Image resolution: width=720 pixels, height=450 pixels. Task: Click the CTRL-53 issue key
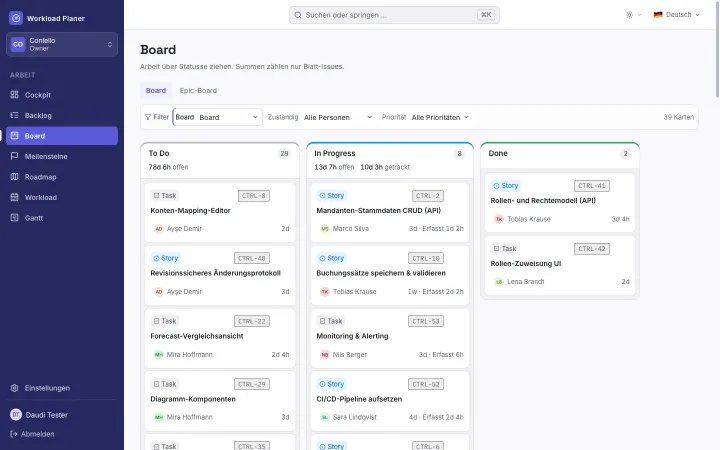(x=426, y=321)
